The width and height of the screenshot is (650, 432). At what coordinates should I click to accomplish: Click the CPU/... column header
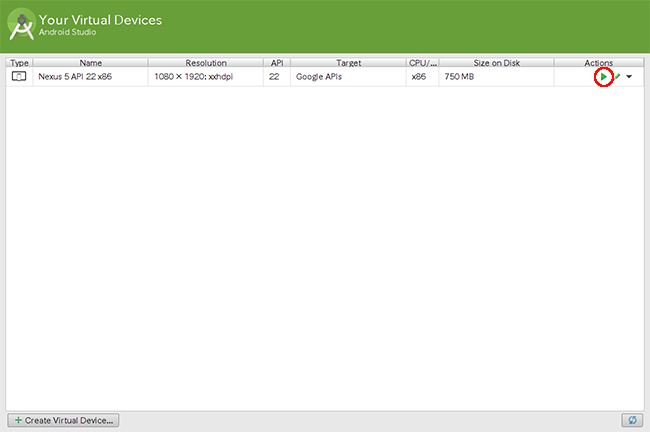point(422,63)
